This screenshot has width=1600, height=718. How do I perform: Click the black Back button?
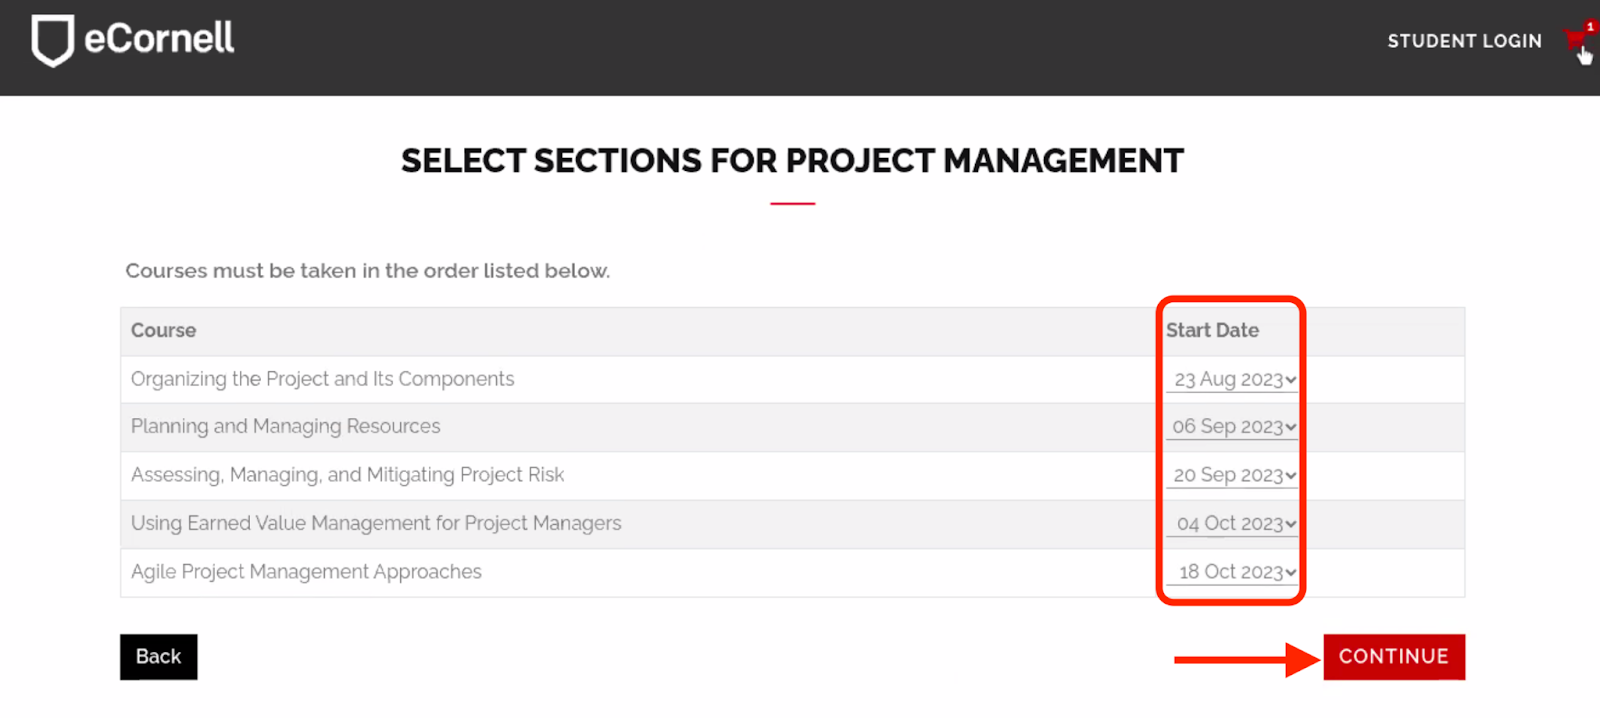tap(158, 657)
